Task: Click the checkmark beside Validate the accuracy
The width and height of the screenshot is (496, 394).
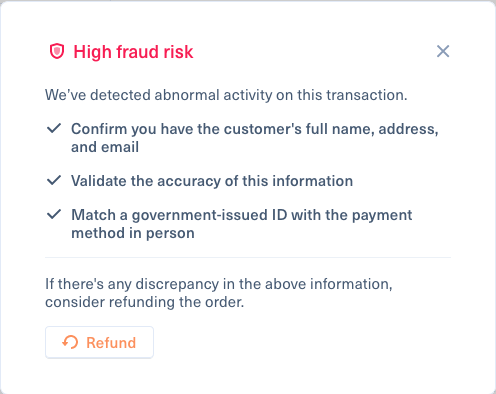Action: coord(54,180)
